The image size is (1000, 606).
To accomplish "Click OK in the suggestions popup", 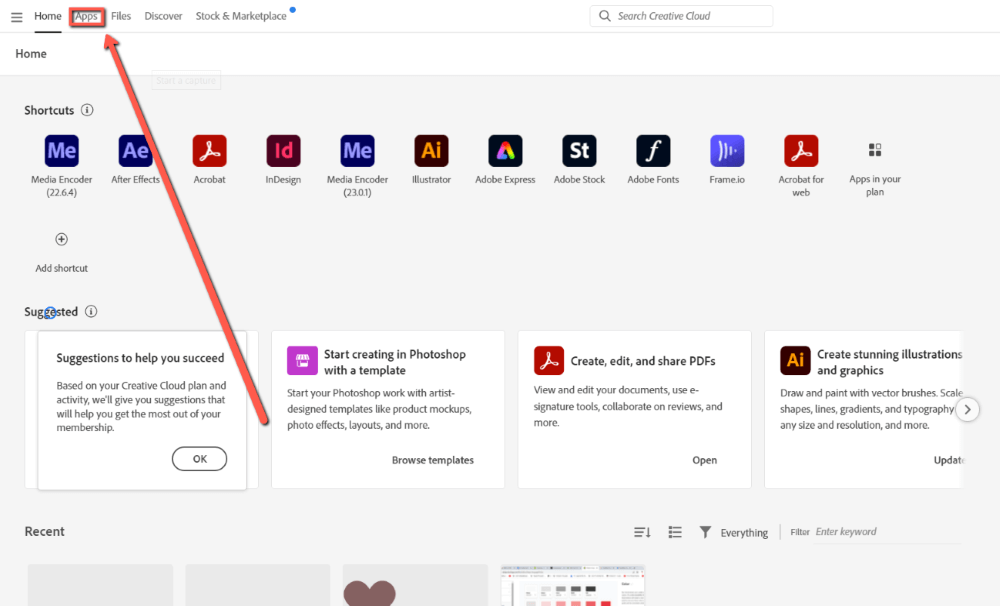I will tap(200, 459).
